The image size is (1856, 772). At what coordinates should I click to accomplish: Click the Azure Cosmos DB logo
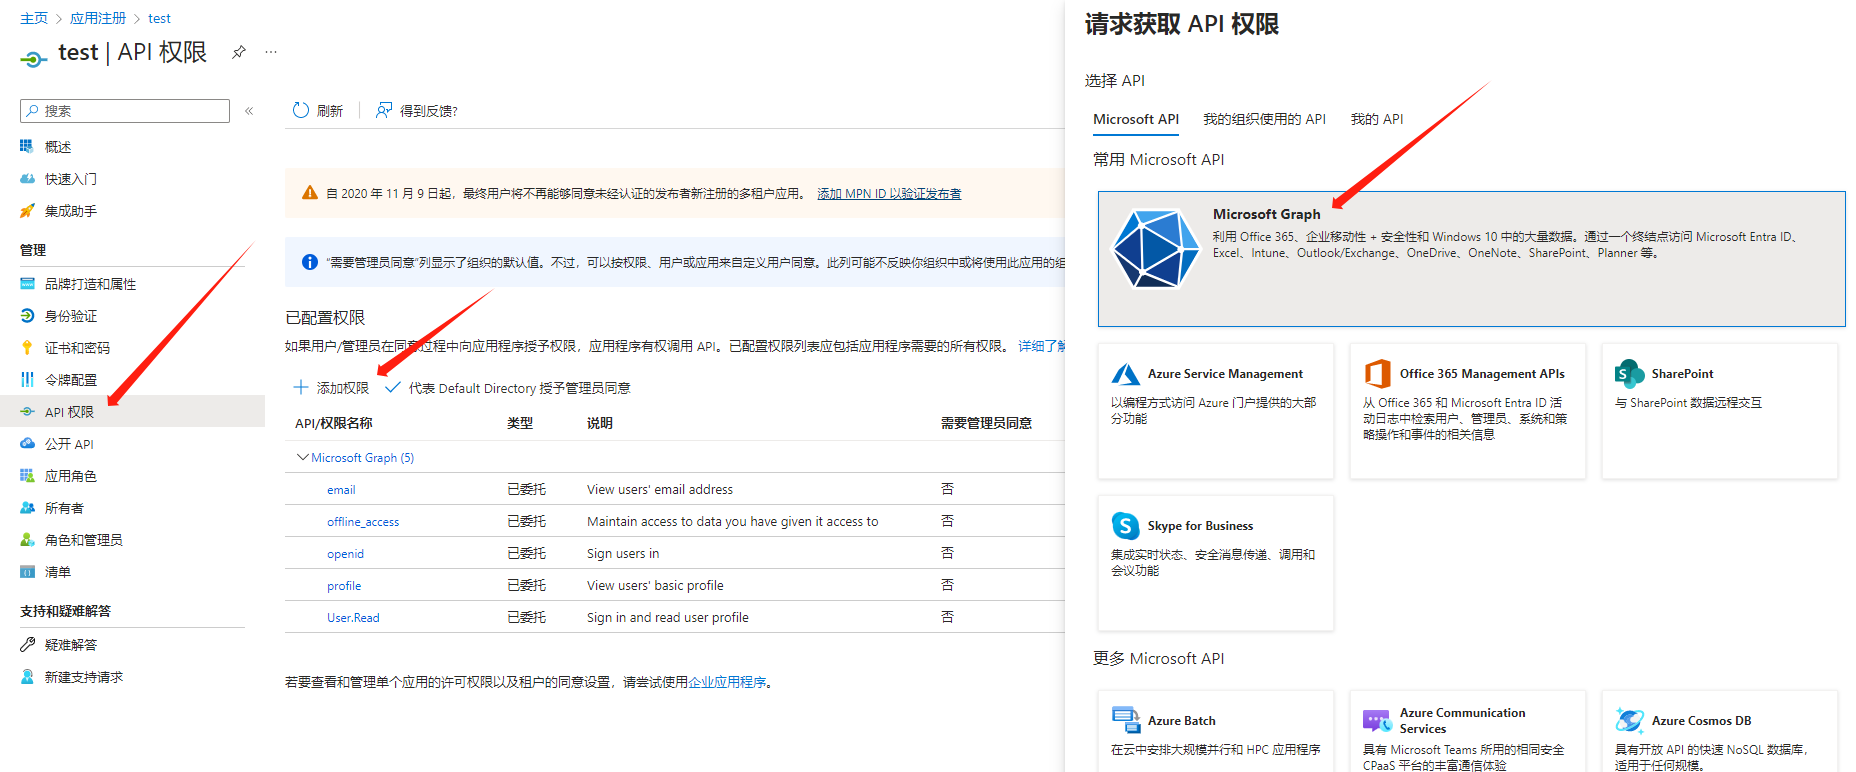(x=1630, y=720)
